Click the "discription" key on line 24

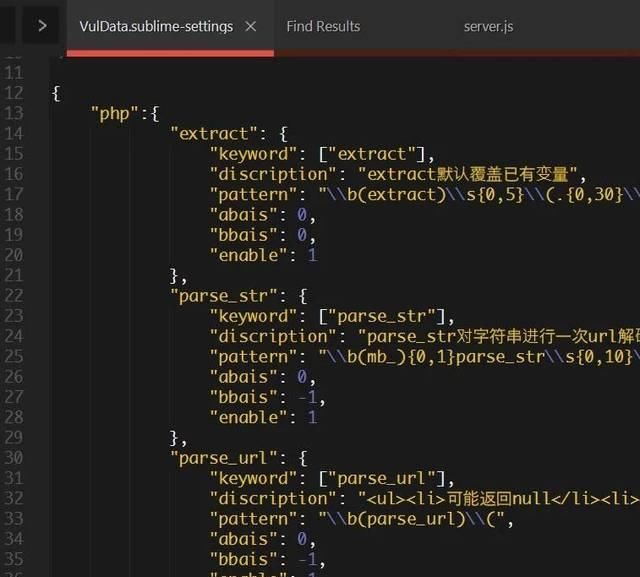tap(268, 336)
